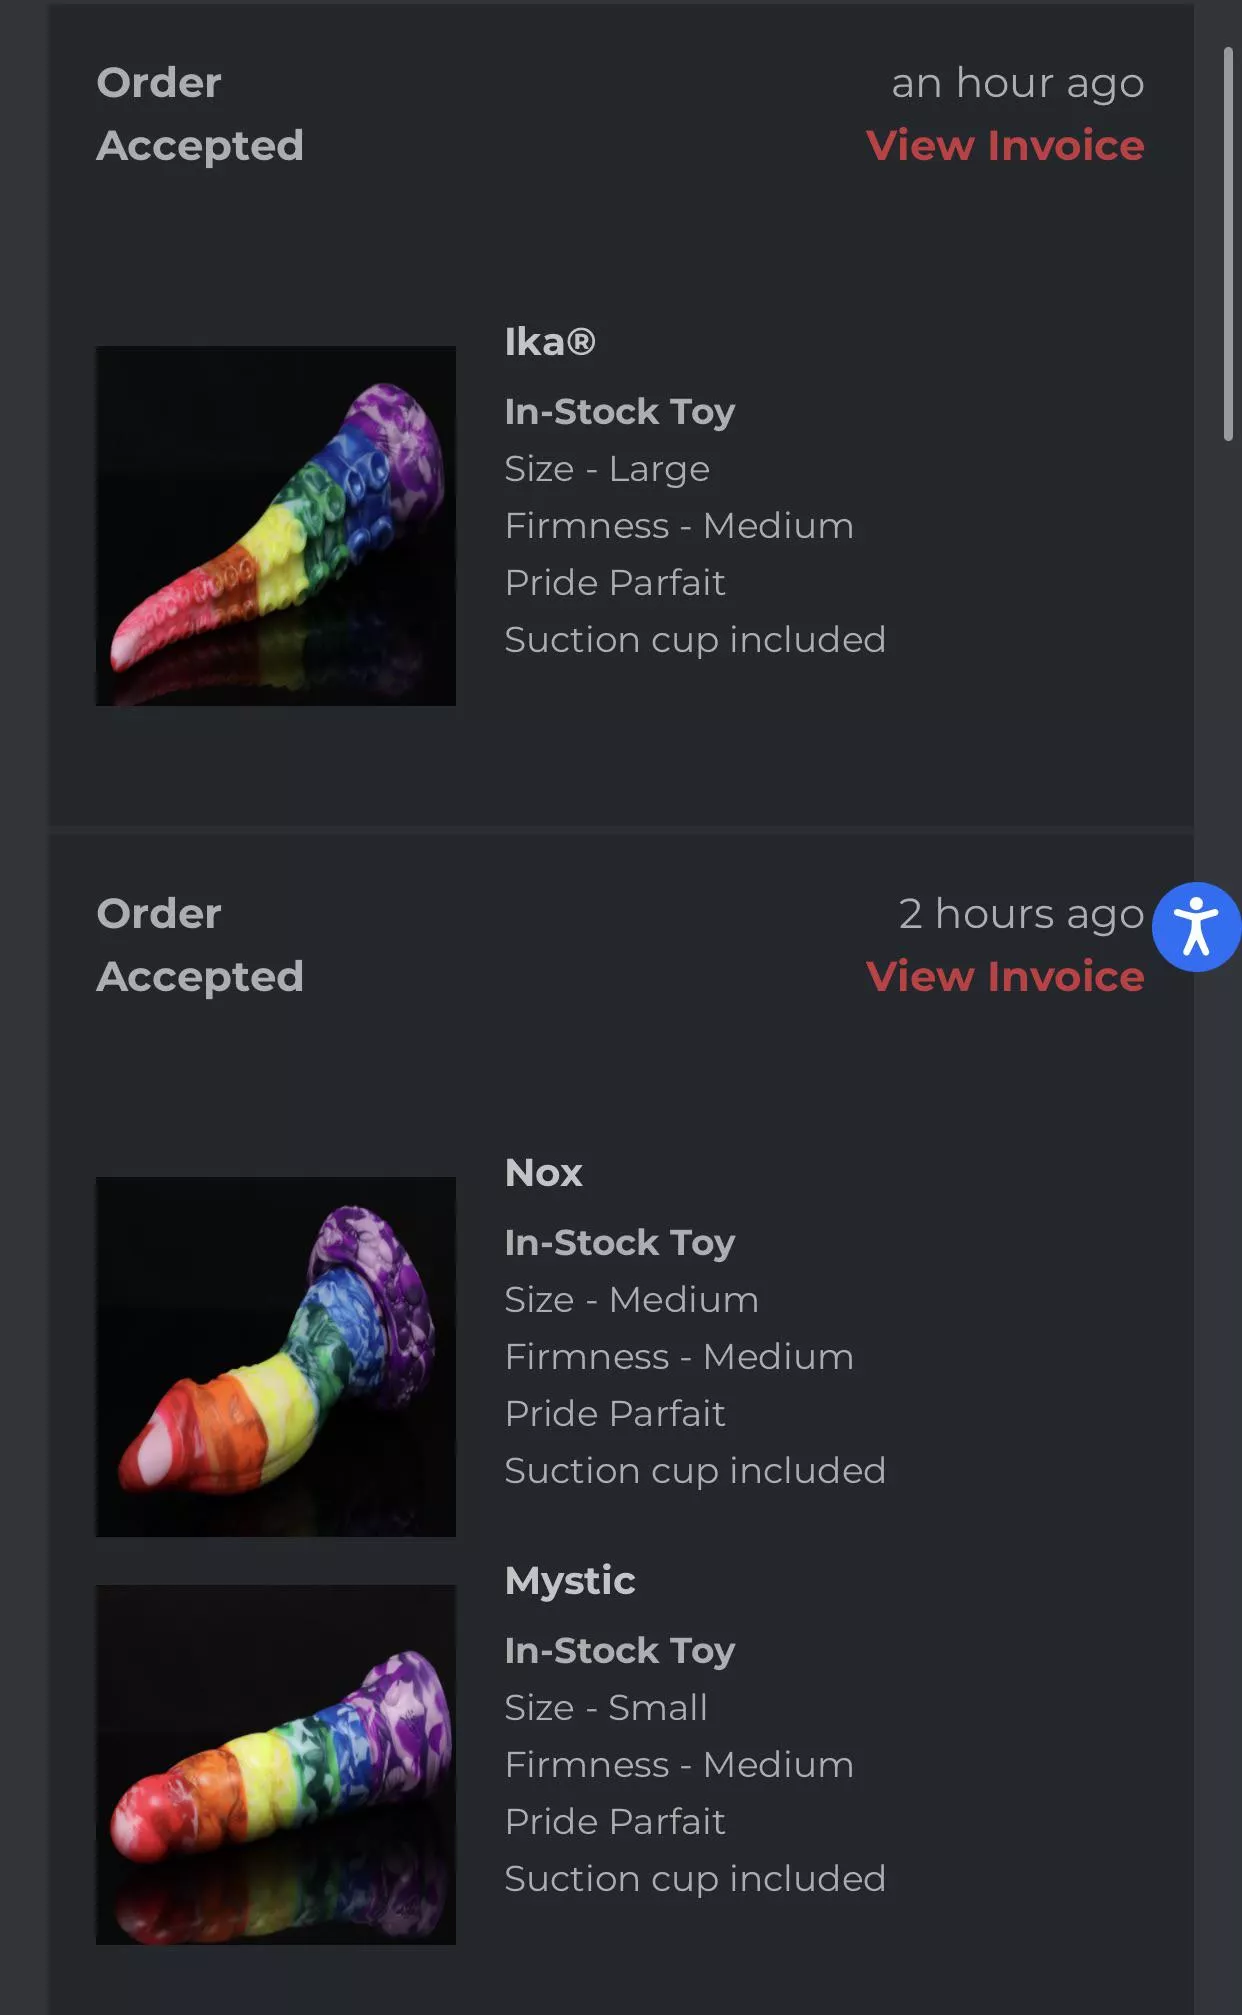This screenshot has height=2015, width=1242.
Task: Open the Ika product thumbnail image
Action: pyautogui.click(x=276, y=526)
